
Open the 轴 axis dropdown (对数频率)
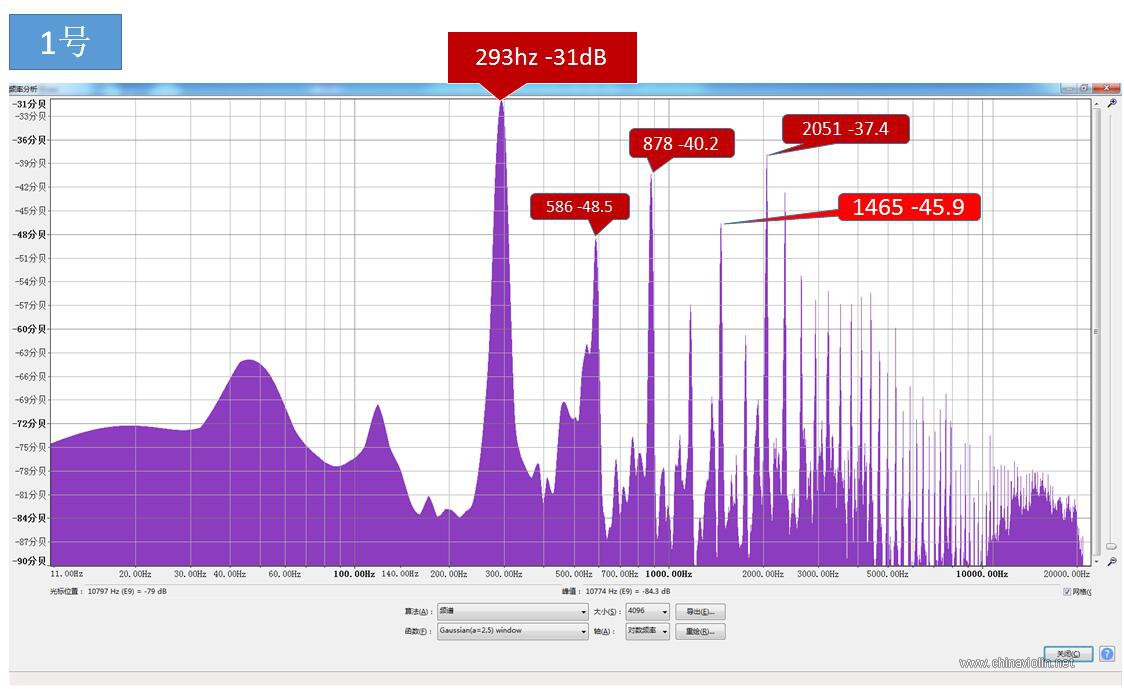[x=647, y=631]
